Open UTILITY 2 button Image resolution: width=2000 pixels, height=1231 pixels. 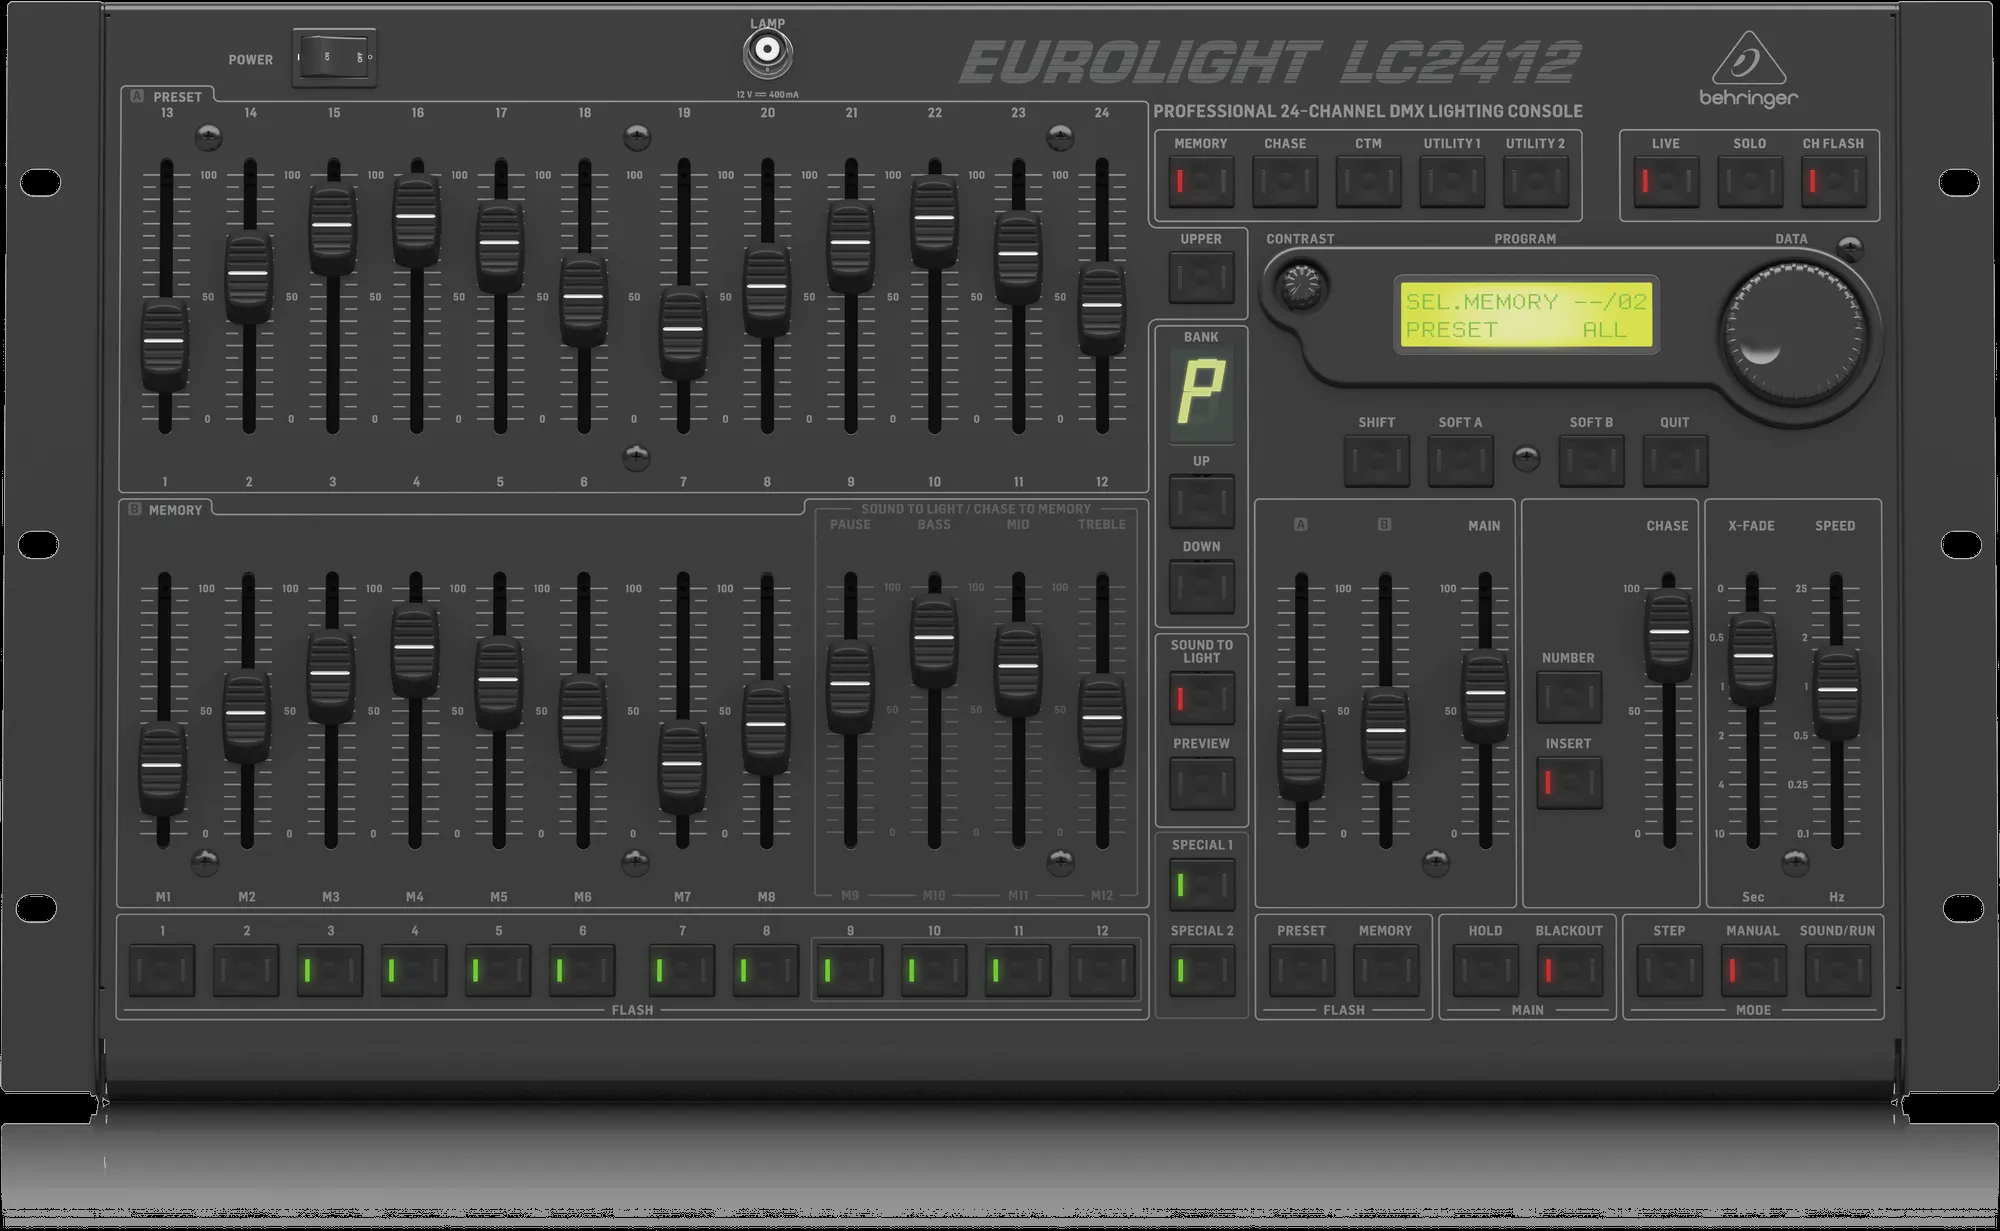[x=1535, y=181]
